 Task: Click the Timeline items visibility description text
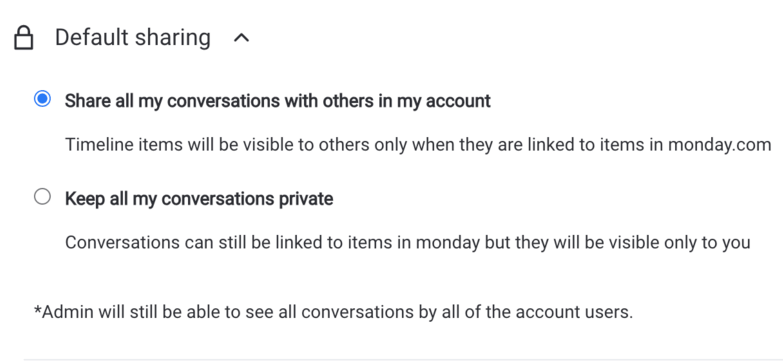coord(418,145)
